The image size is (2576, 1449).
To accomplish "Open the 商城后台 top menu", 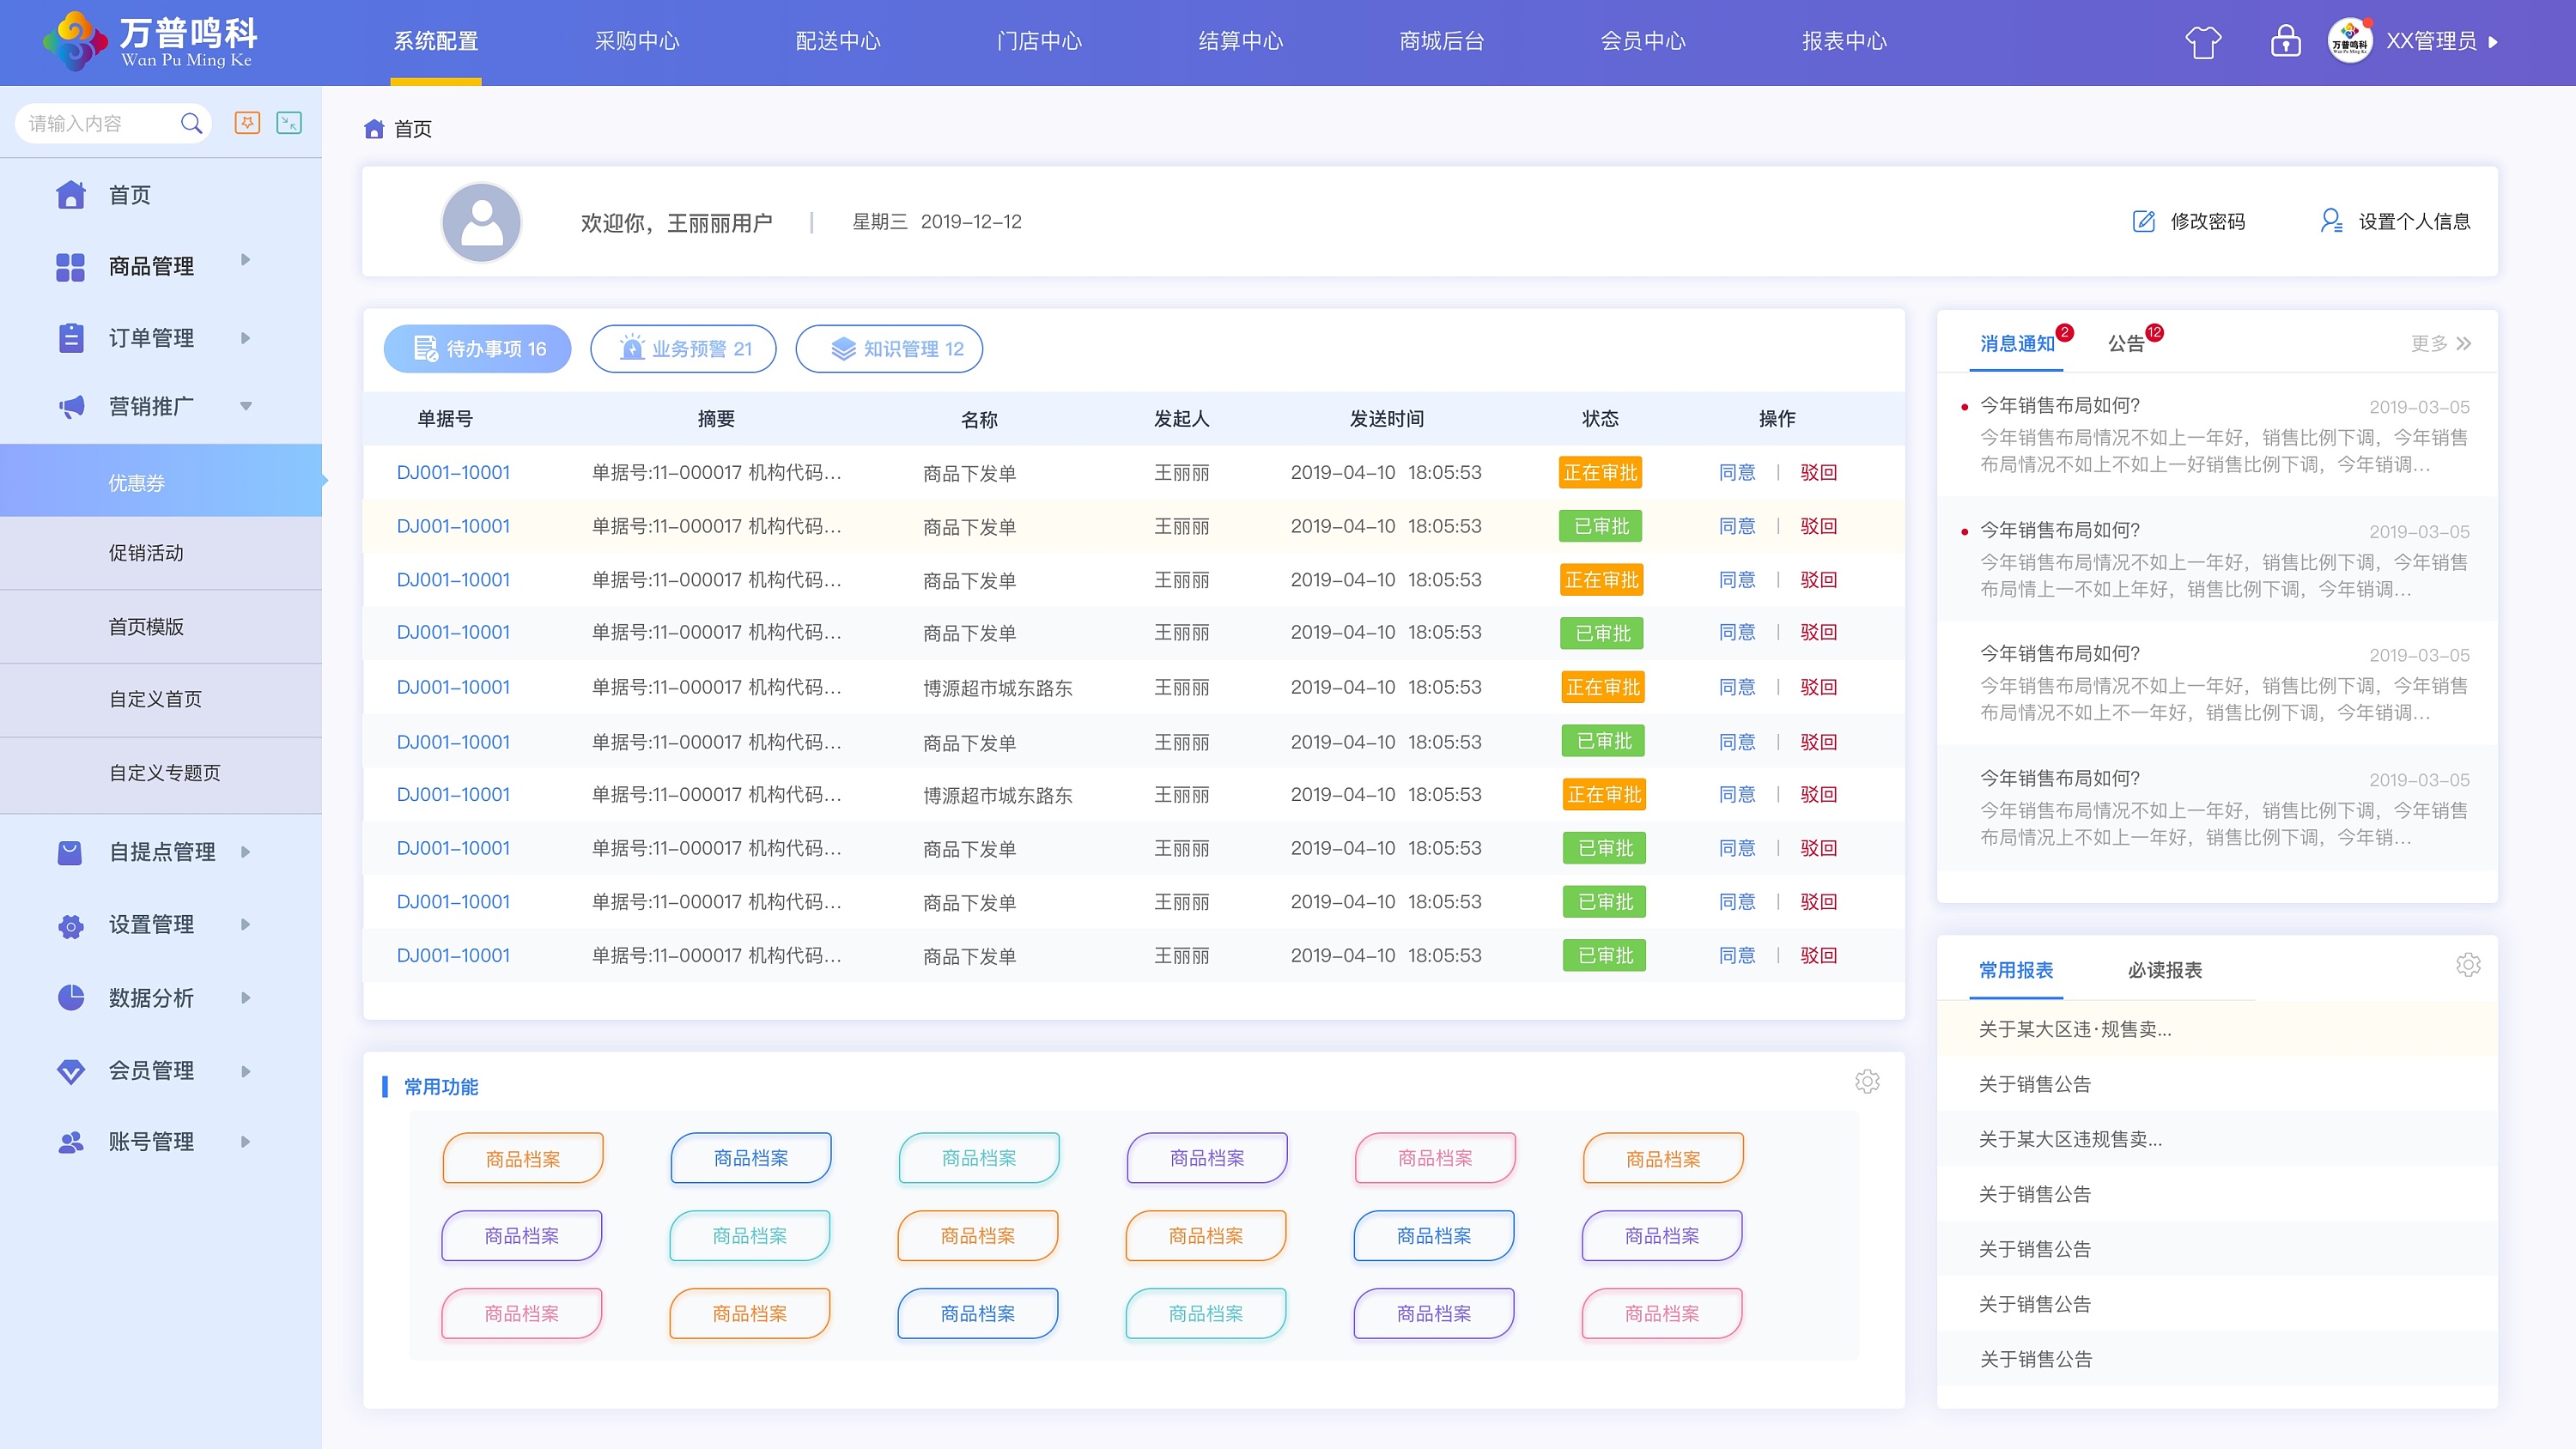I will click(1442, 42).
